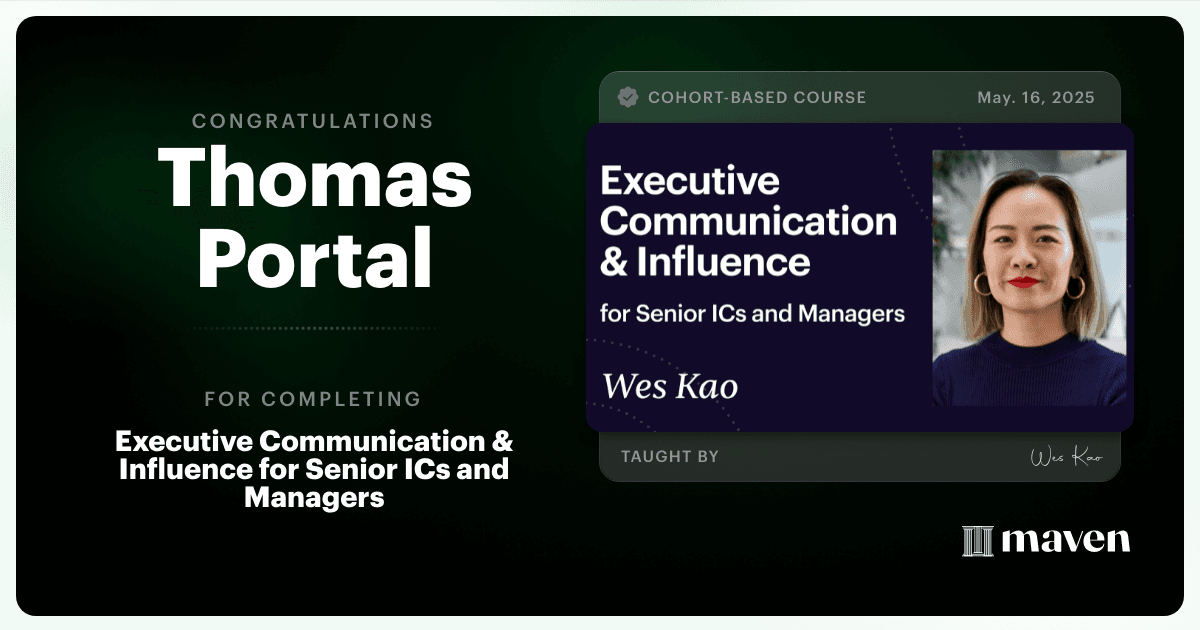The height and width of the screenshot is (630, 1200).
Task: Select the instructor's portrait photo
Action: point(1029,278)
